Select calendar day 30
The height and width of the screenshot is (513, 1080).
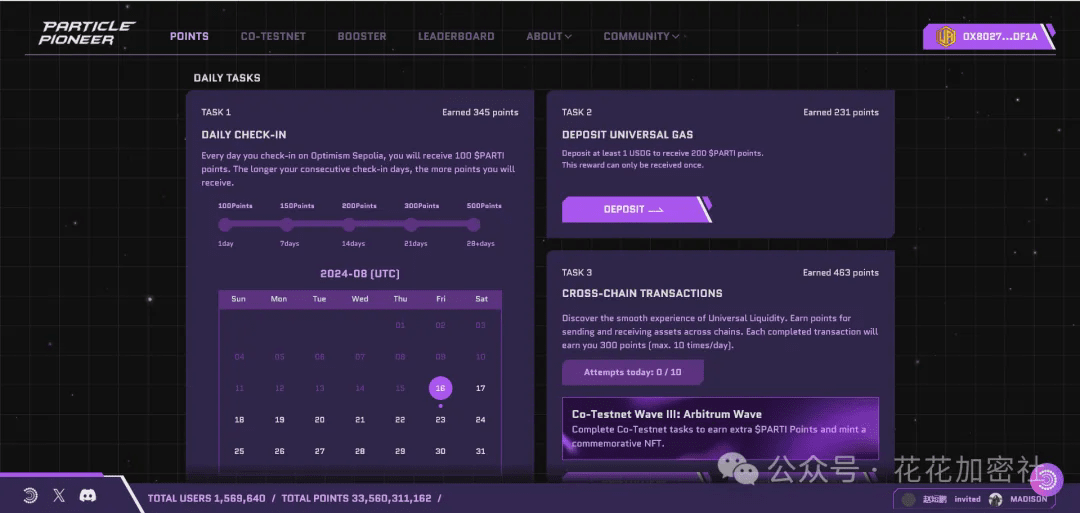point(440,452)
